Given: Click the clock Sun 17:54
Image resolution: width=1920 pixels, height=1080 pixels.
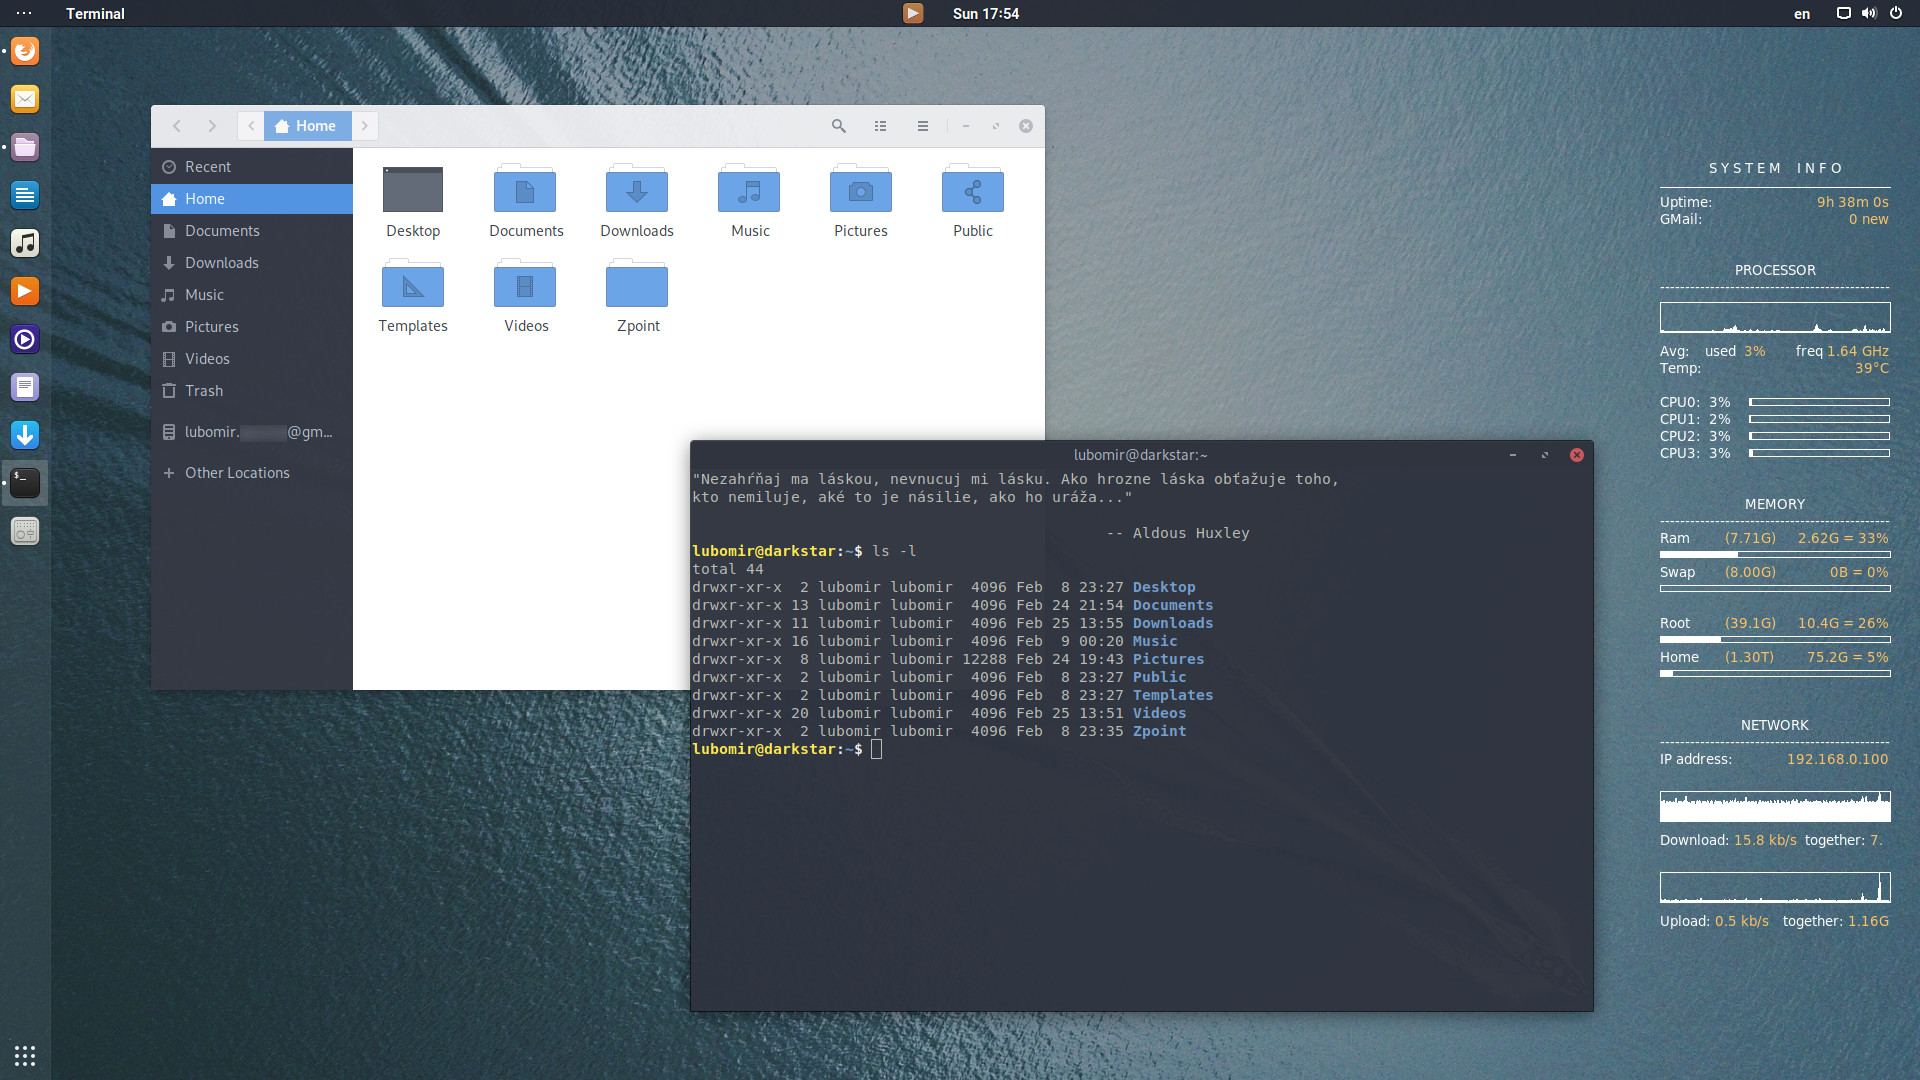Looking at the screenshot, I should click(x=985, y=14).
